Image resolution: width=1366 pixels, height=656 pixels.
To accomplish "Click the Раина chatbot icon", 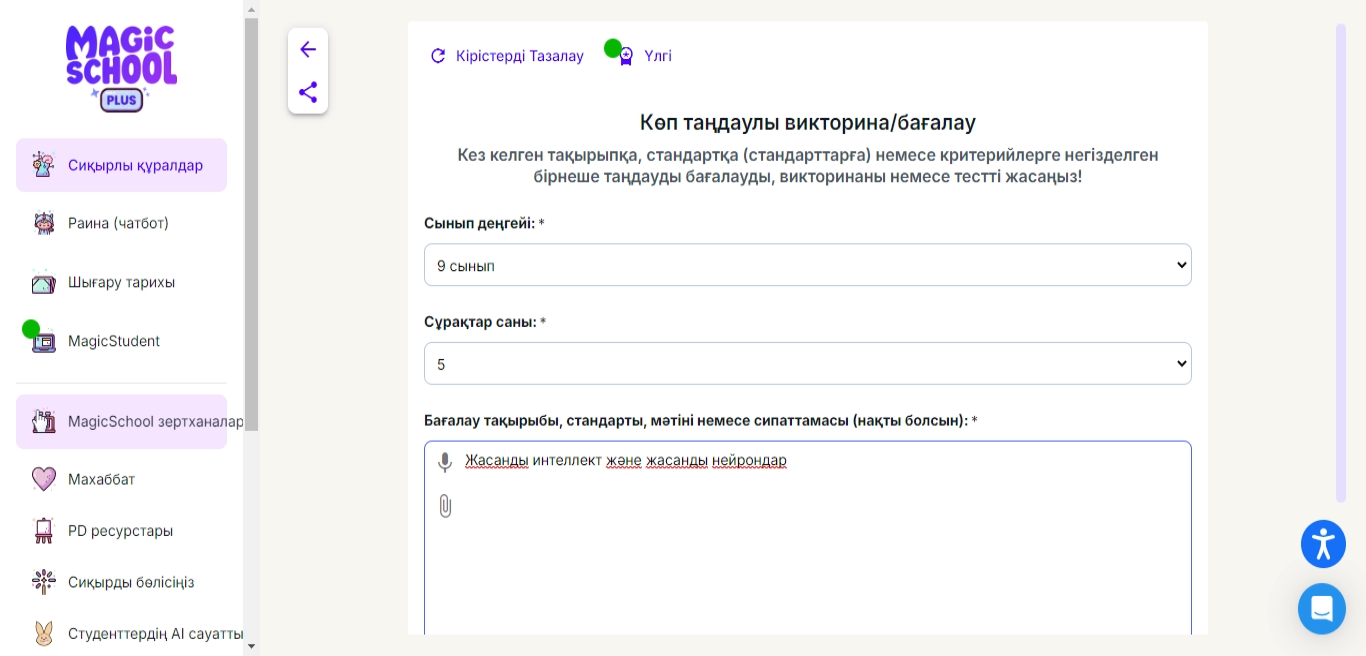I will tap(44, 223).
